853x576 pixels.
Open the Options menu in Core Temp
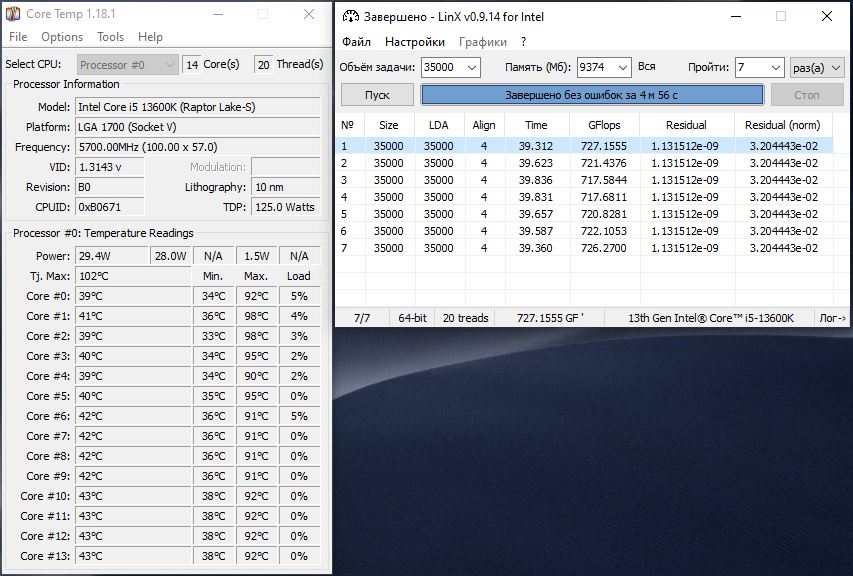[x=62, y=37]
